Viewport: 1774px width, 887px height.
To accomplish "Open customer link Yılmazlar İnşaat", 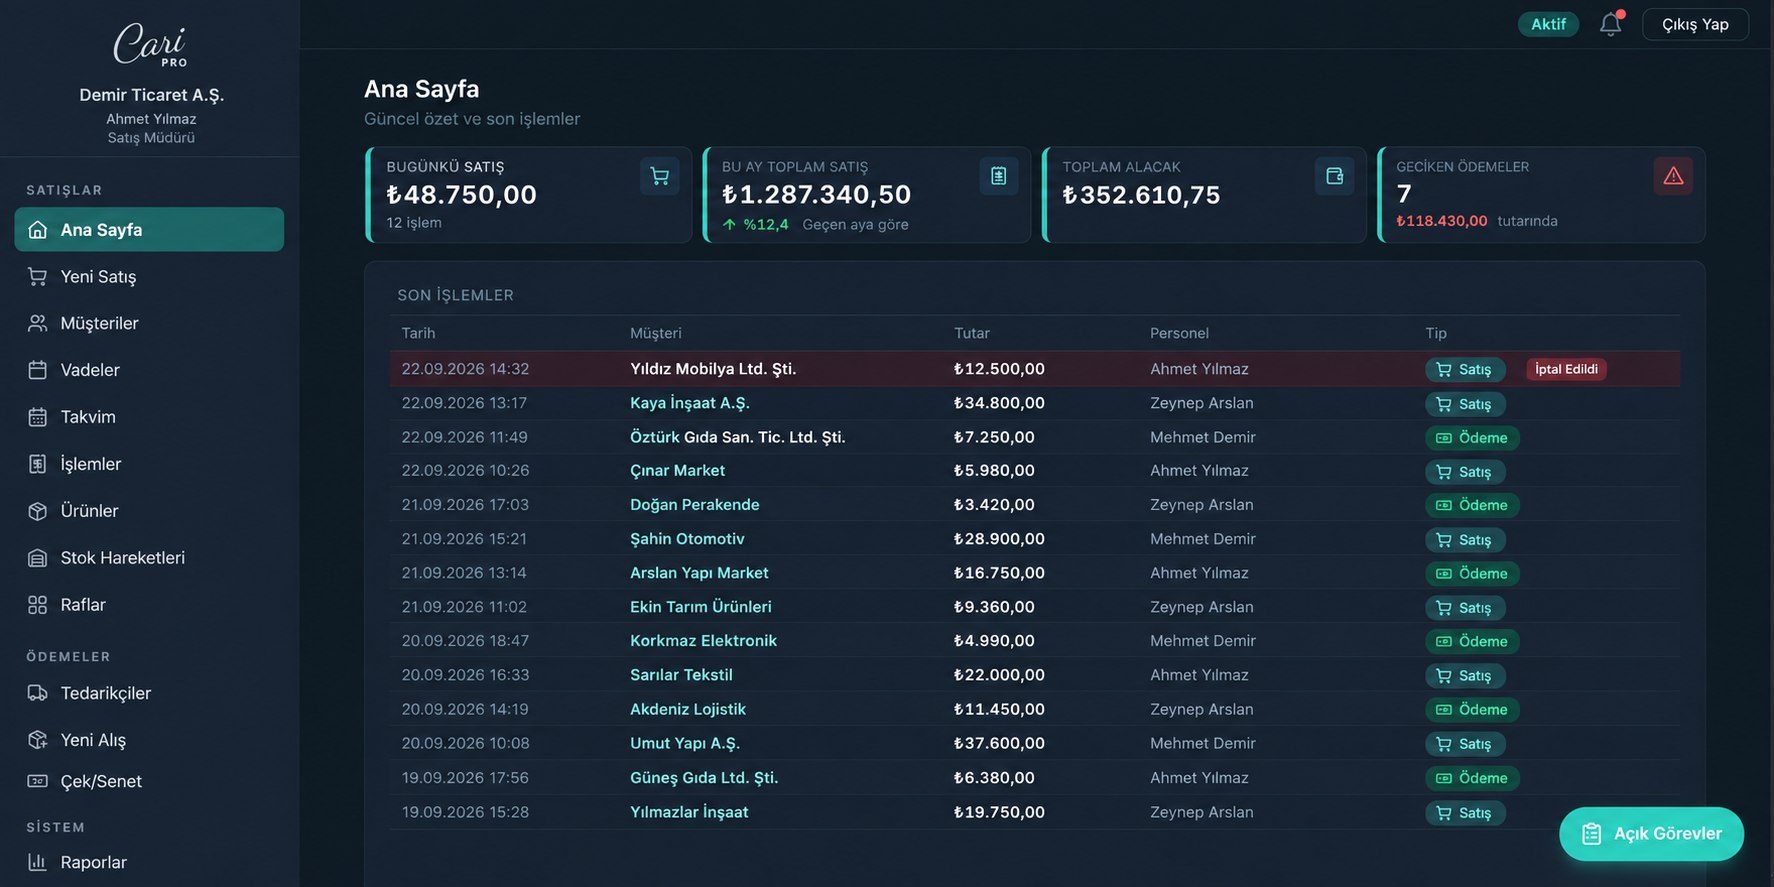I will (x=689, y=812).
